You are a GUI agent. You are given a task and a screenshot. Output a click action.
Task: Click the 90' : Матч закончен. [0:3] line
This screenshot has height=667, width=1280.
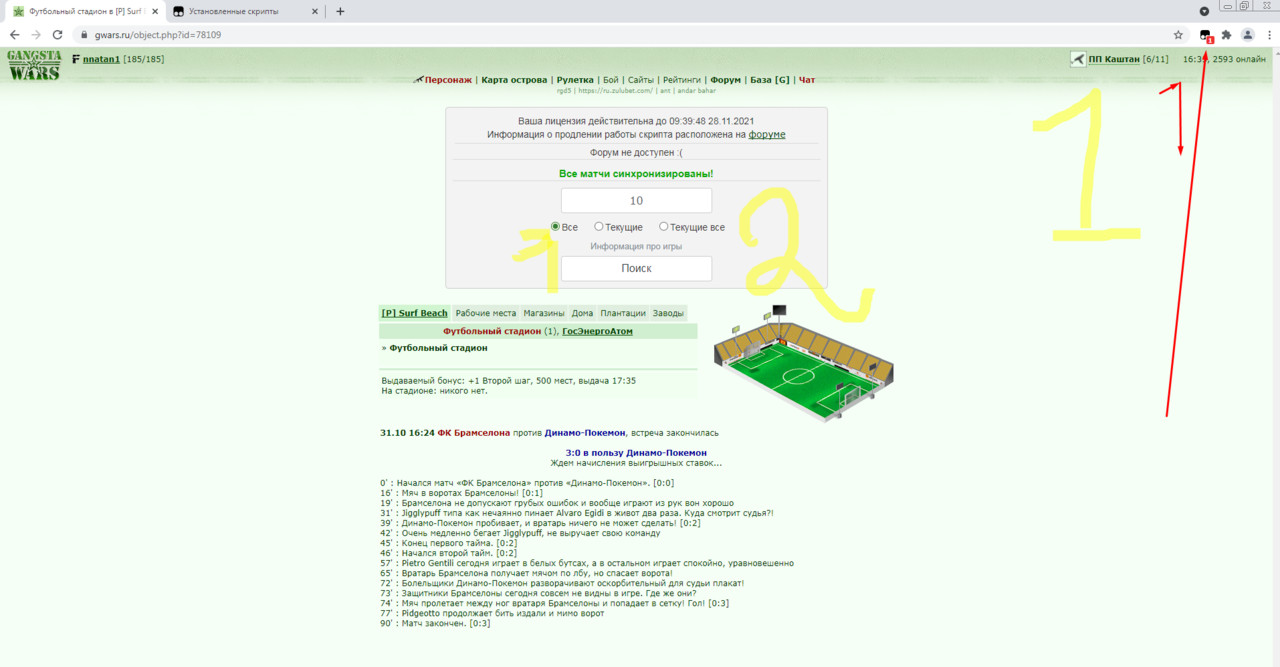[435, 624]
